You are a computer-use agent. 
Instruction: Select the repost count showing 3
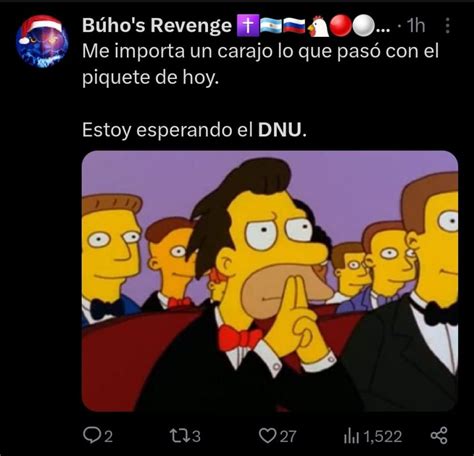(197, 436)
